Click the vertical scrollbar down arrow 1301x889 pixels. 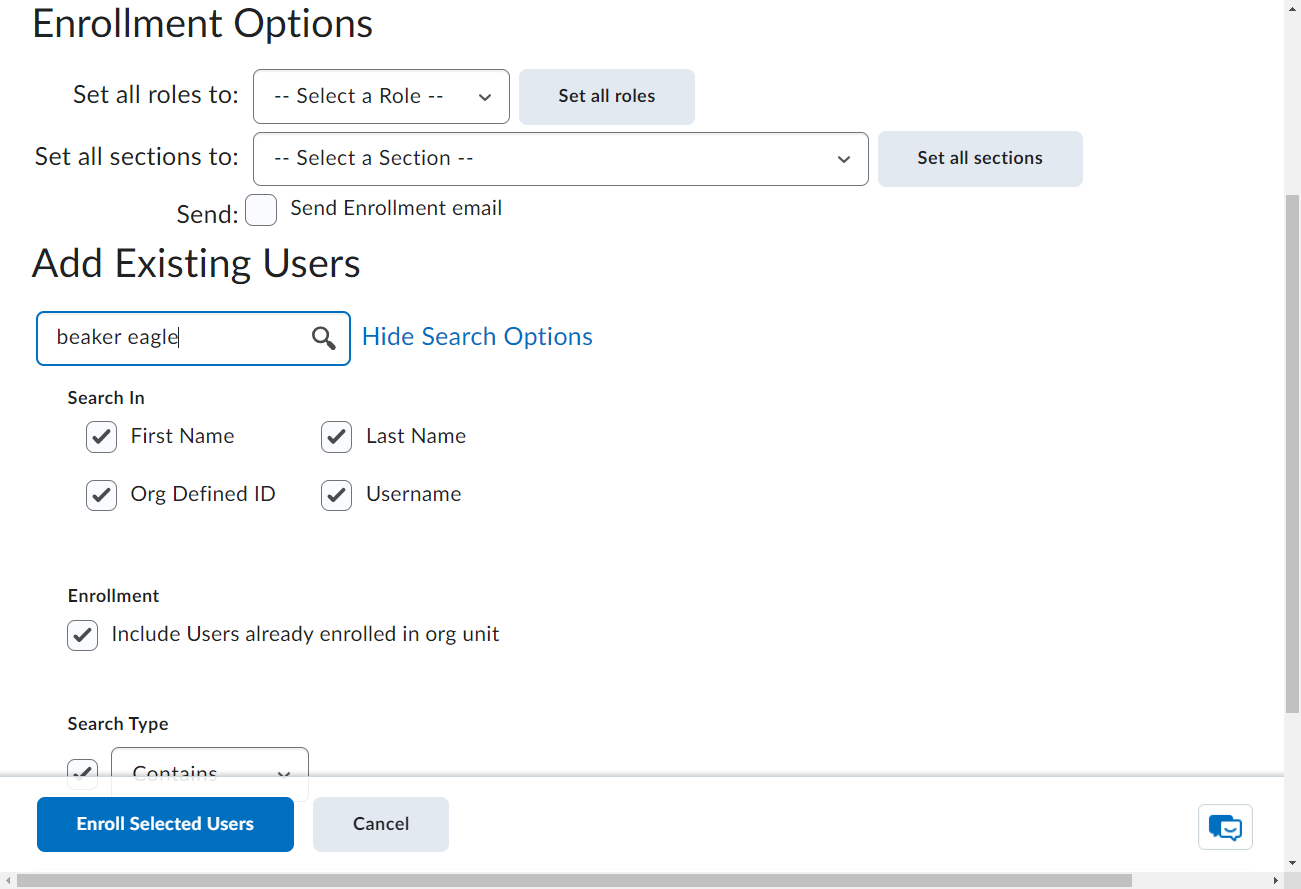click(x=1292, y=864)
